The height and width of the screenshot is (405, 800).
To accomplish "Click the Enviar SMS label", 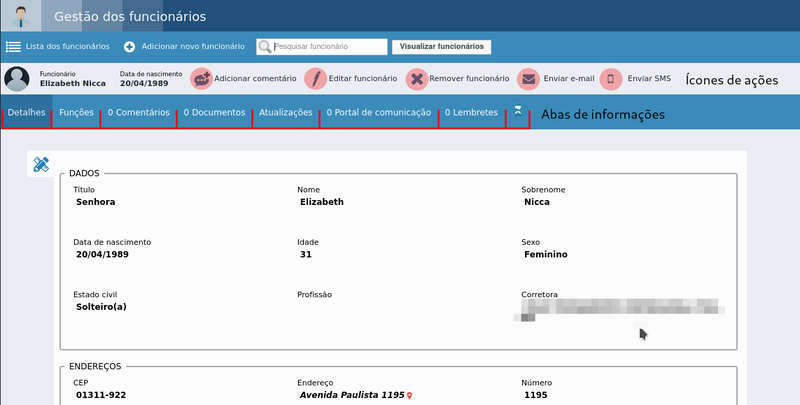I will (x=649, y=79).
